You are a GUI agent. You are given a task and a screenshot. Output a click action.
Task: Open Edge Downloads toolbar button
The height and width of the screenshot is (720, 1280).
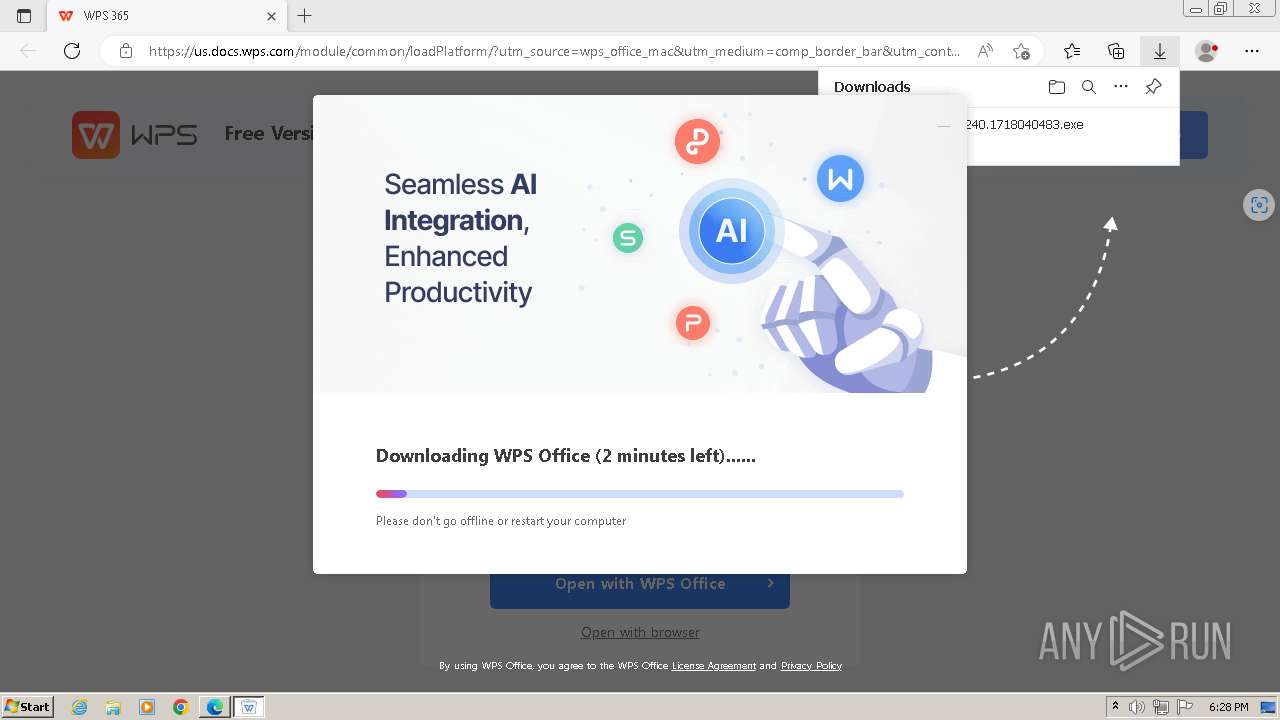coord(1159,51)
